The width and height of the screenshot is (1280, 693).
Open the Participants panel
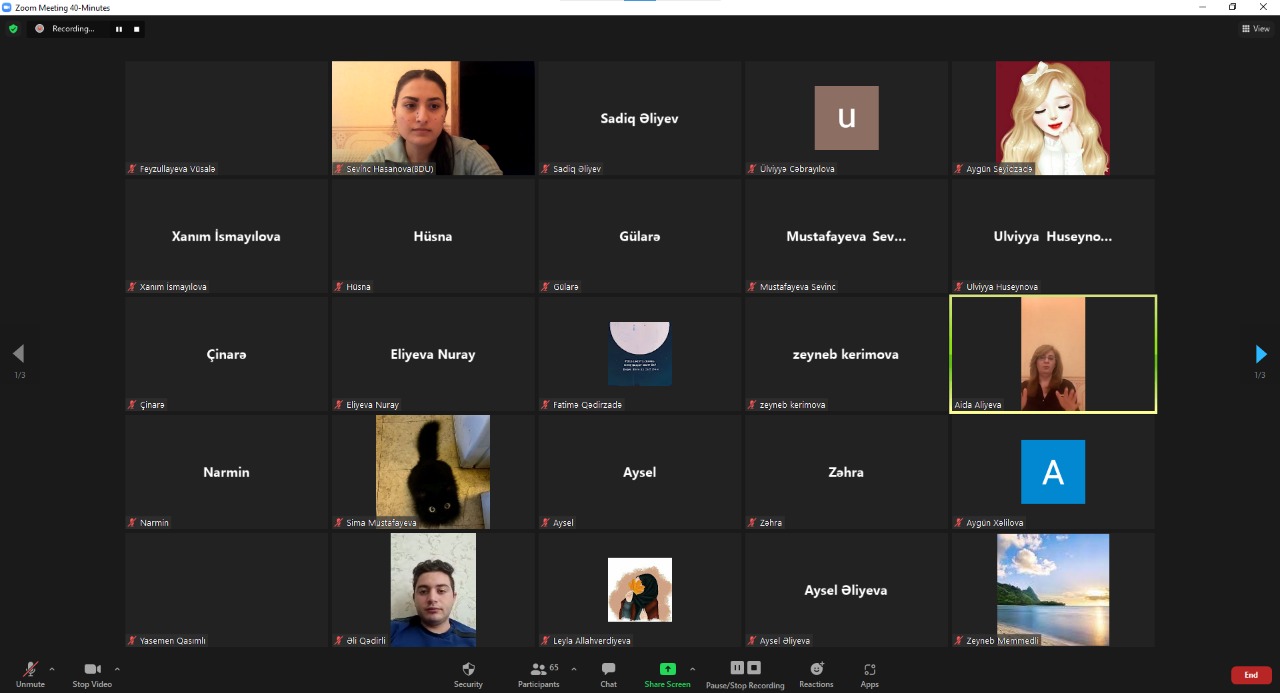pos(539,674)
